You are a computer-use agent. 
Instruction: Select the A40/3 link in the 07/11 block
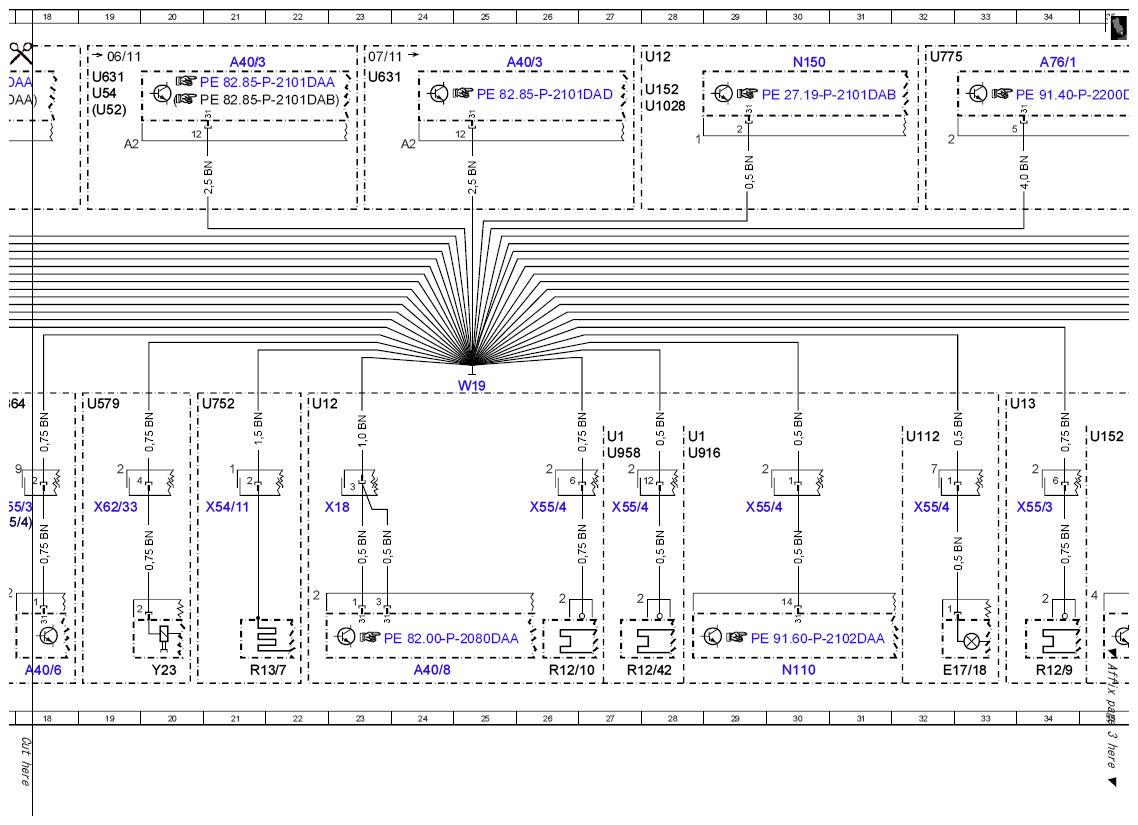click(525, 62)
